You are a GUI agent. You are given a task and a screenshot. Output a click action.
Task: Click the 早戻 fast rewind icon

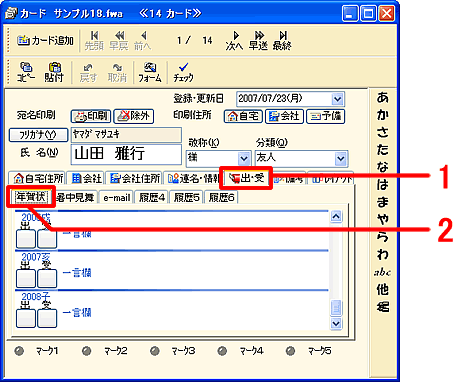(119, 41)
